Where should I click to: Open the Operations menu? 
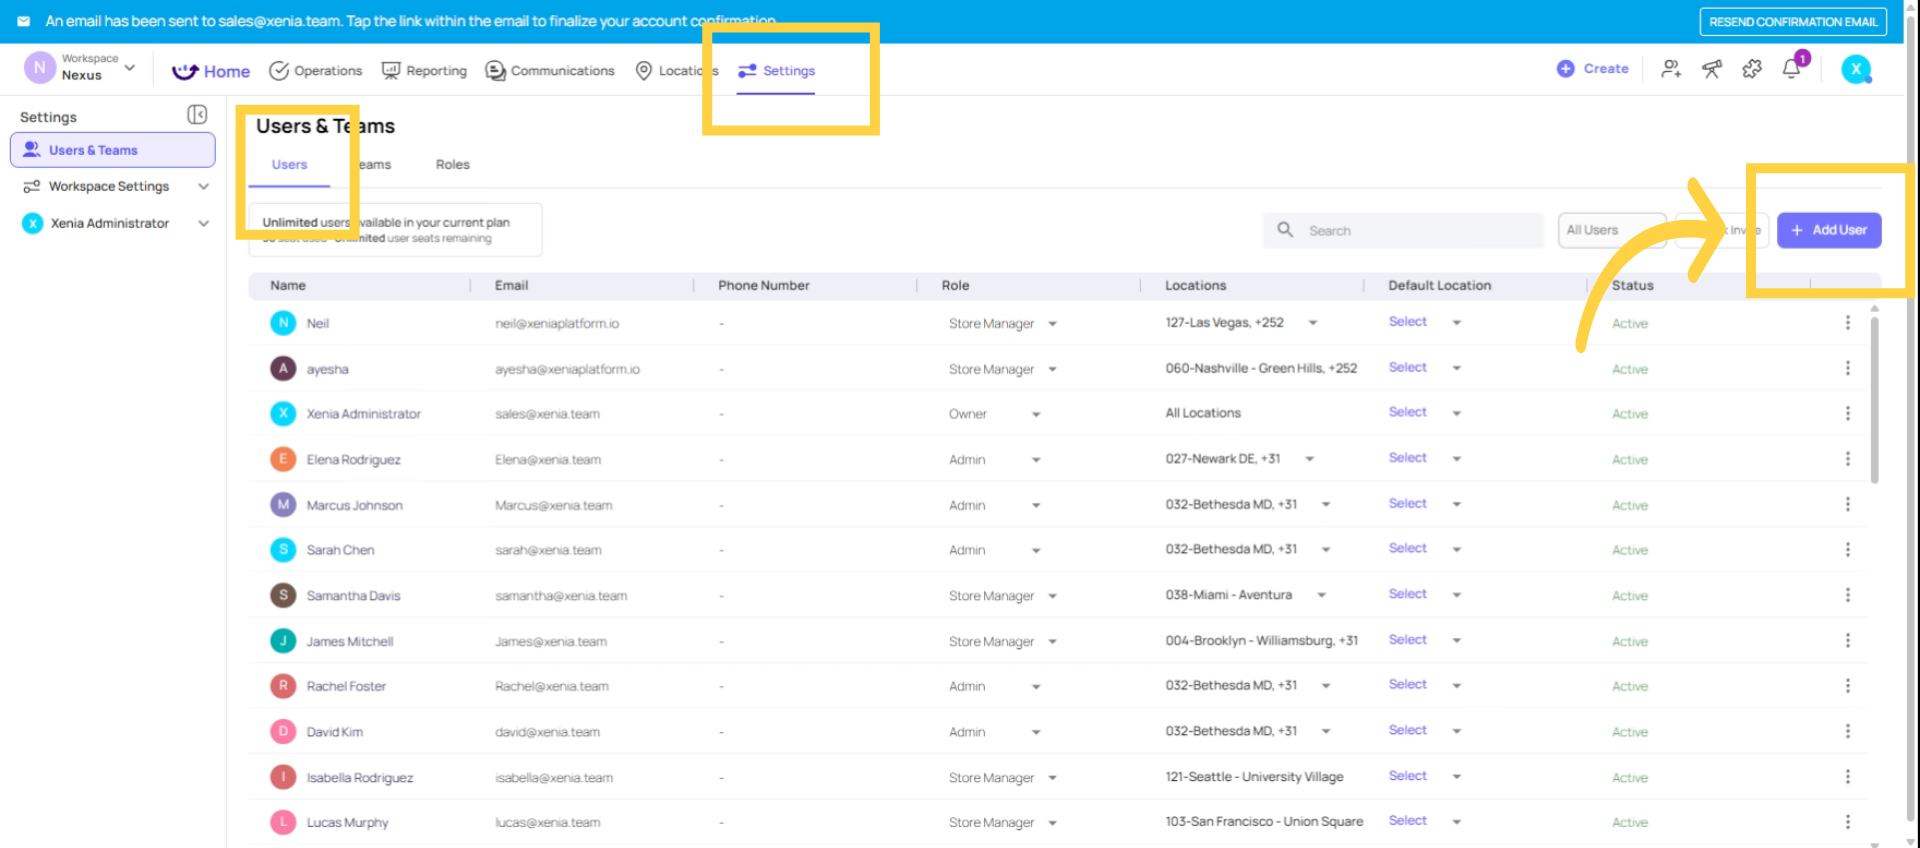pos(316,71)
